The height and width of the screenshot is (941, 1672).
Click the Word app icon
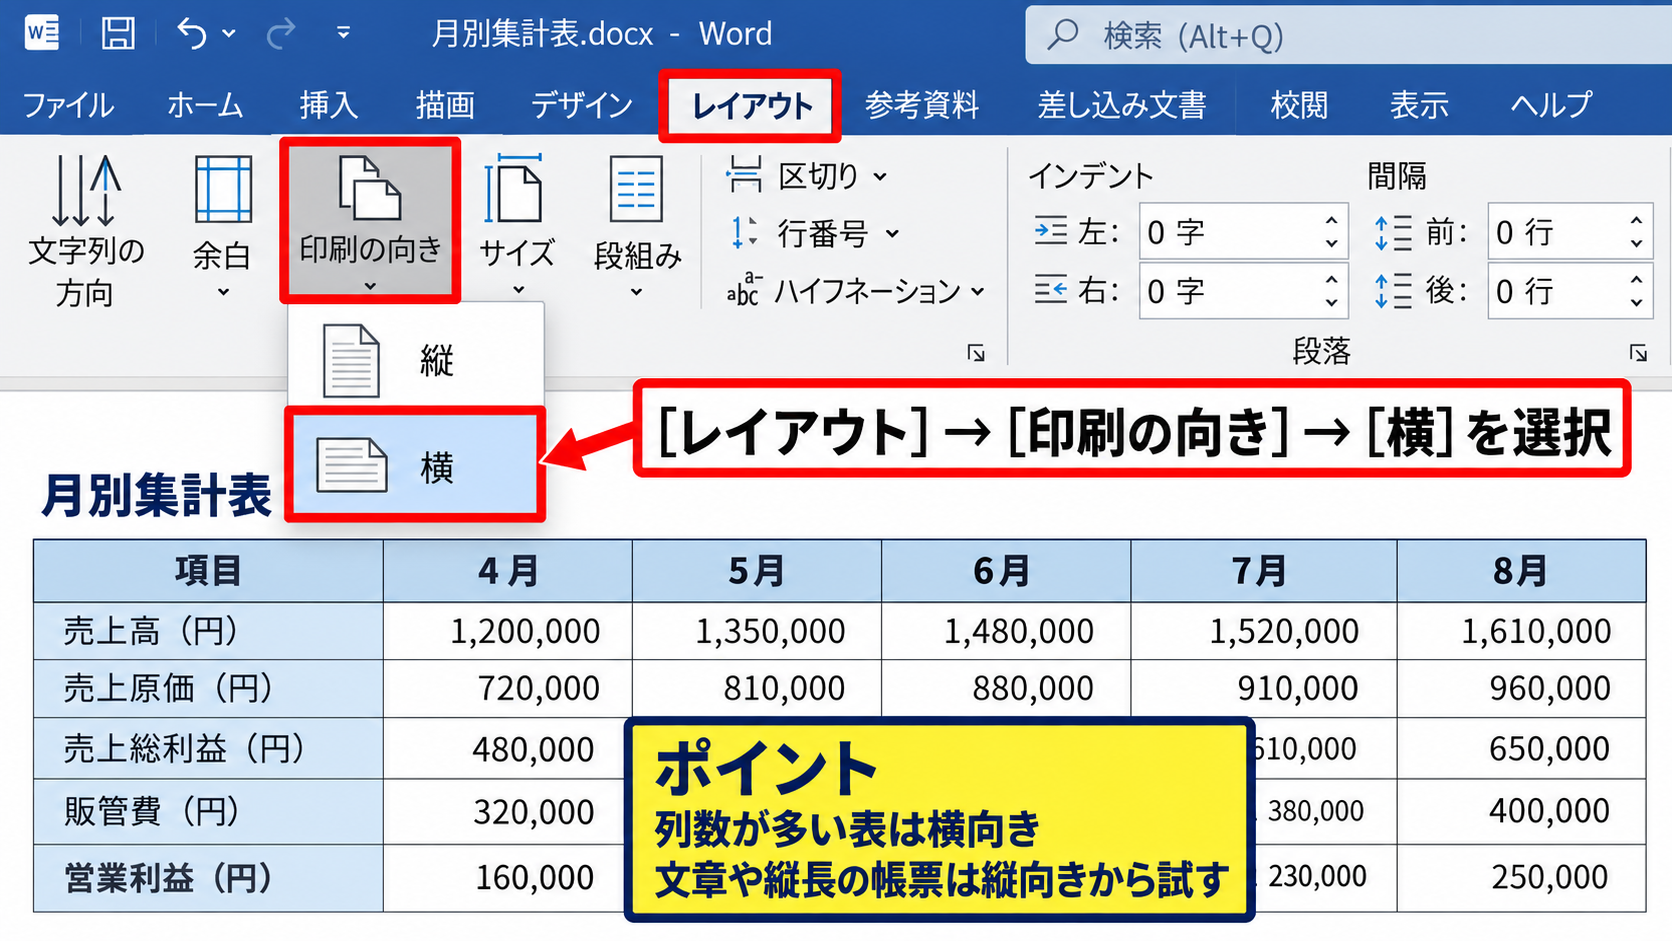(x=42, y=33)
